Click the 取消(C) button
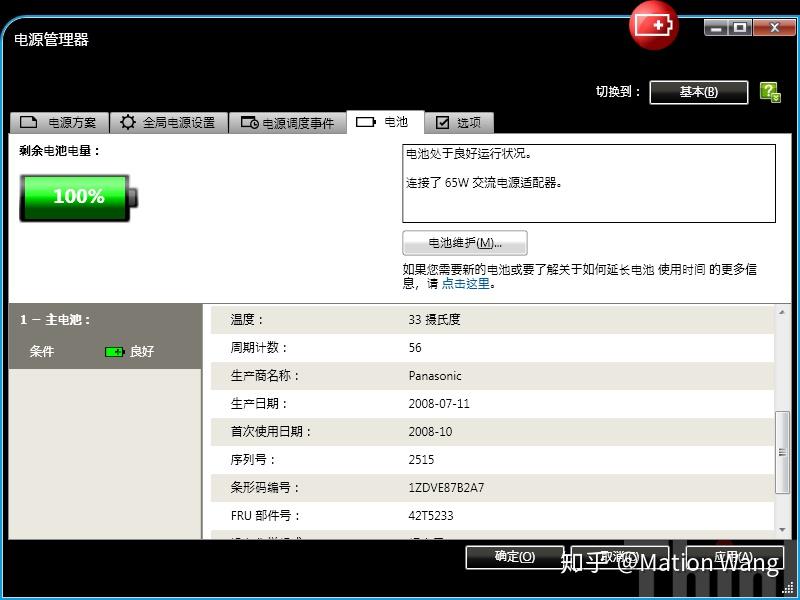Viewport: 800px width, 600px height. [620, 557]
